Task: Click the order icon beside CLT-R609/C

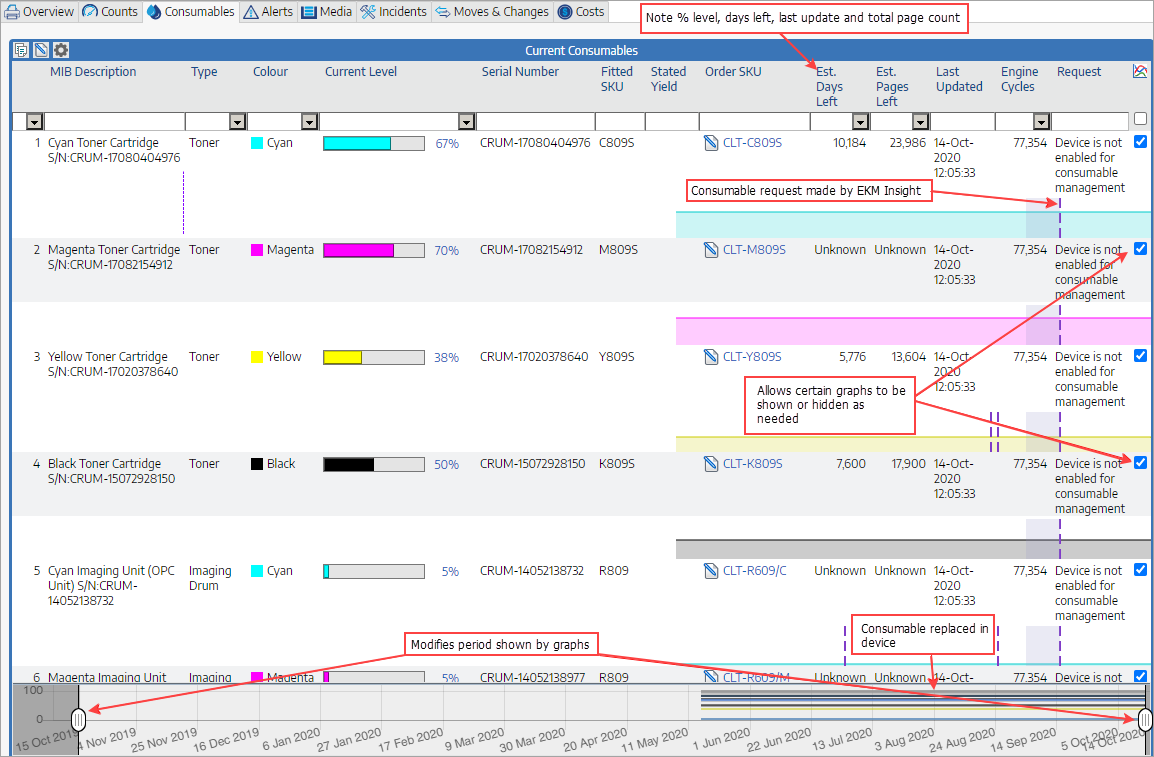Action: 711,571
